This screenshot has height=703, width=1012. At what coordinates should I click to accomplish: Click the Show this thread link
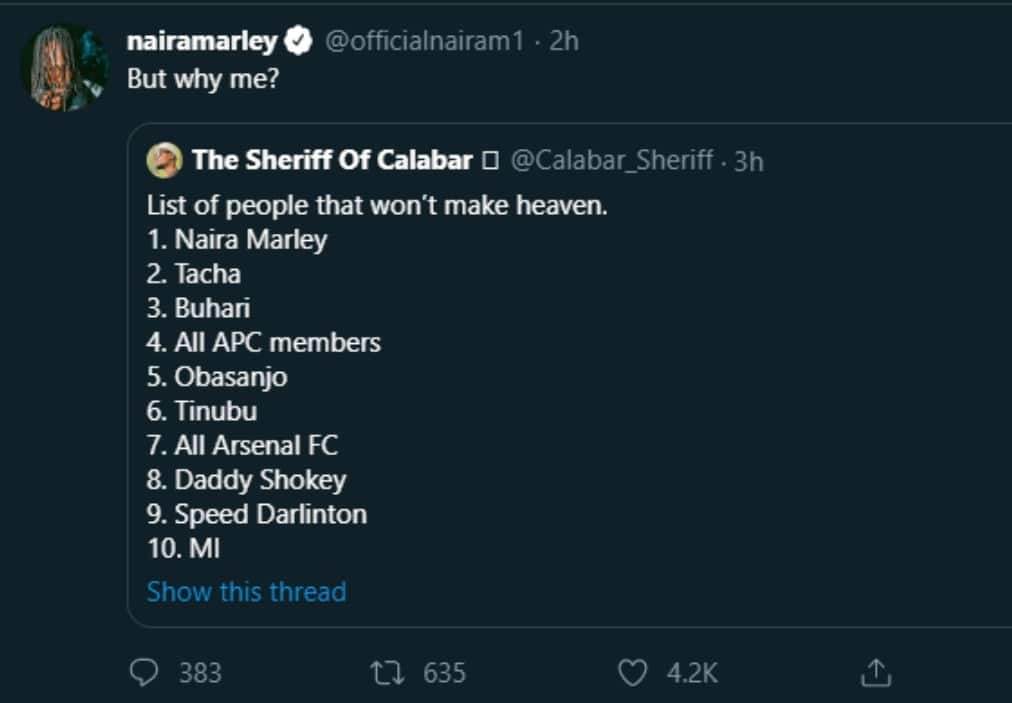point(246,591)
